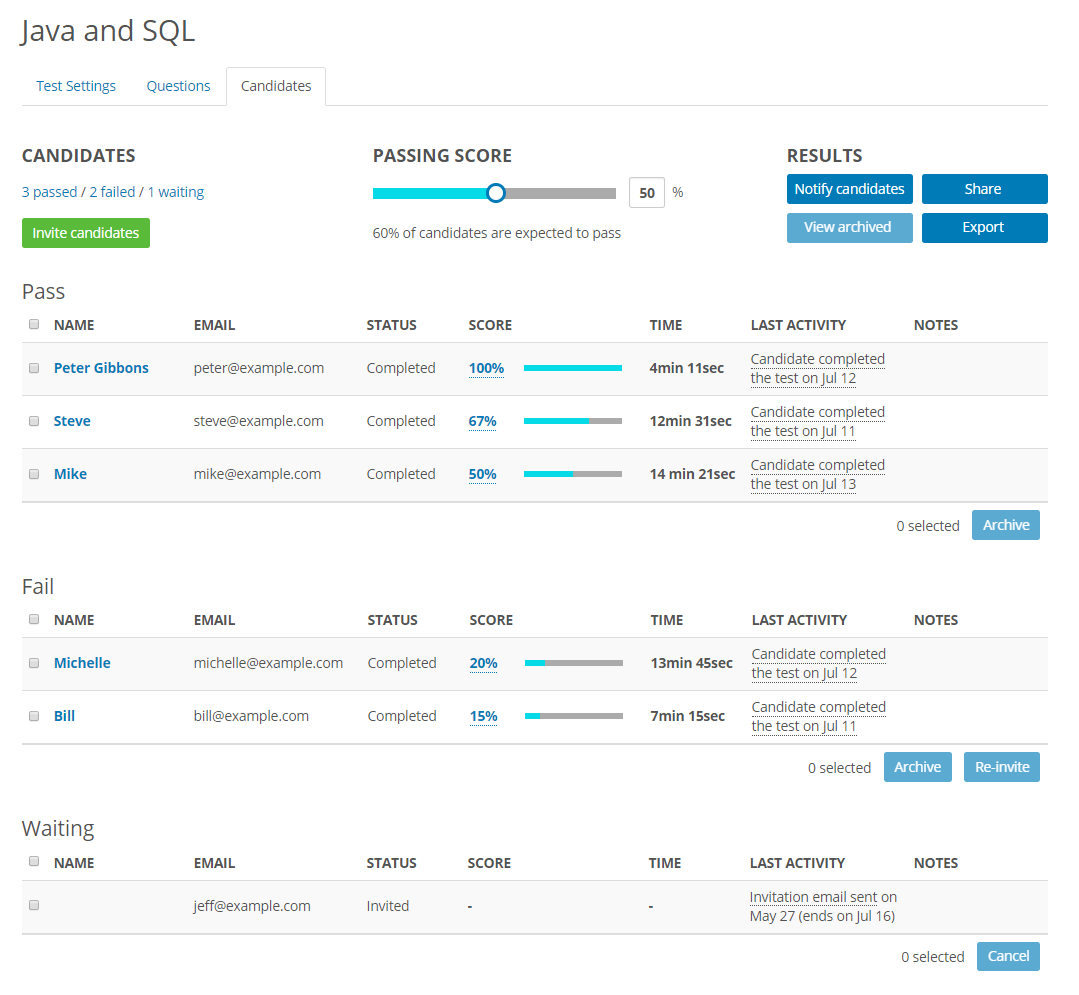The width and height of the screenshot is (1079, 995).
Task: Tick the checkbox for Michelle
Action: point(34,663)
